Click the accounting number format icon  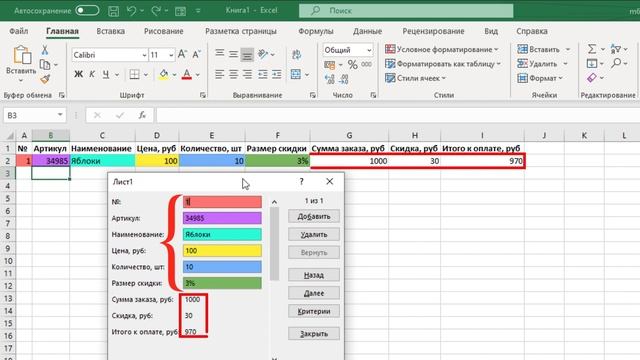click(329, 64)
